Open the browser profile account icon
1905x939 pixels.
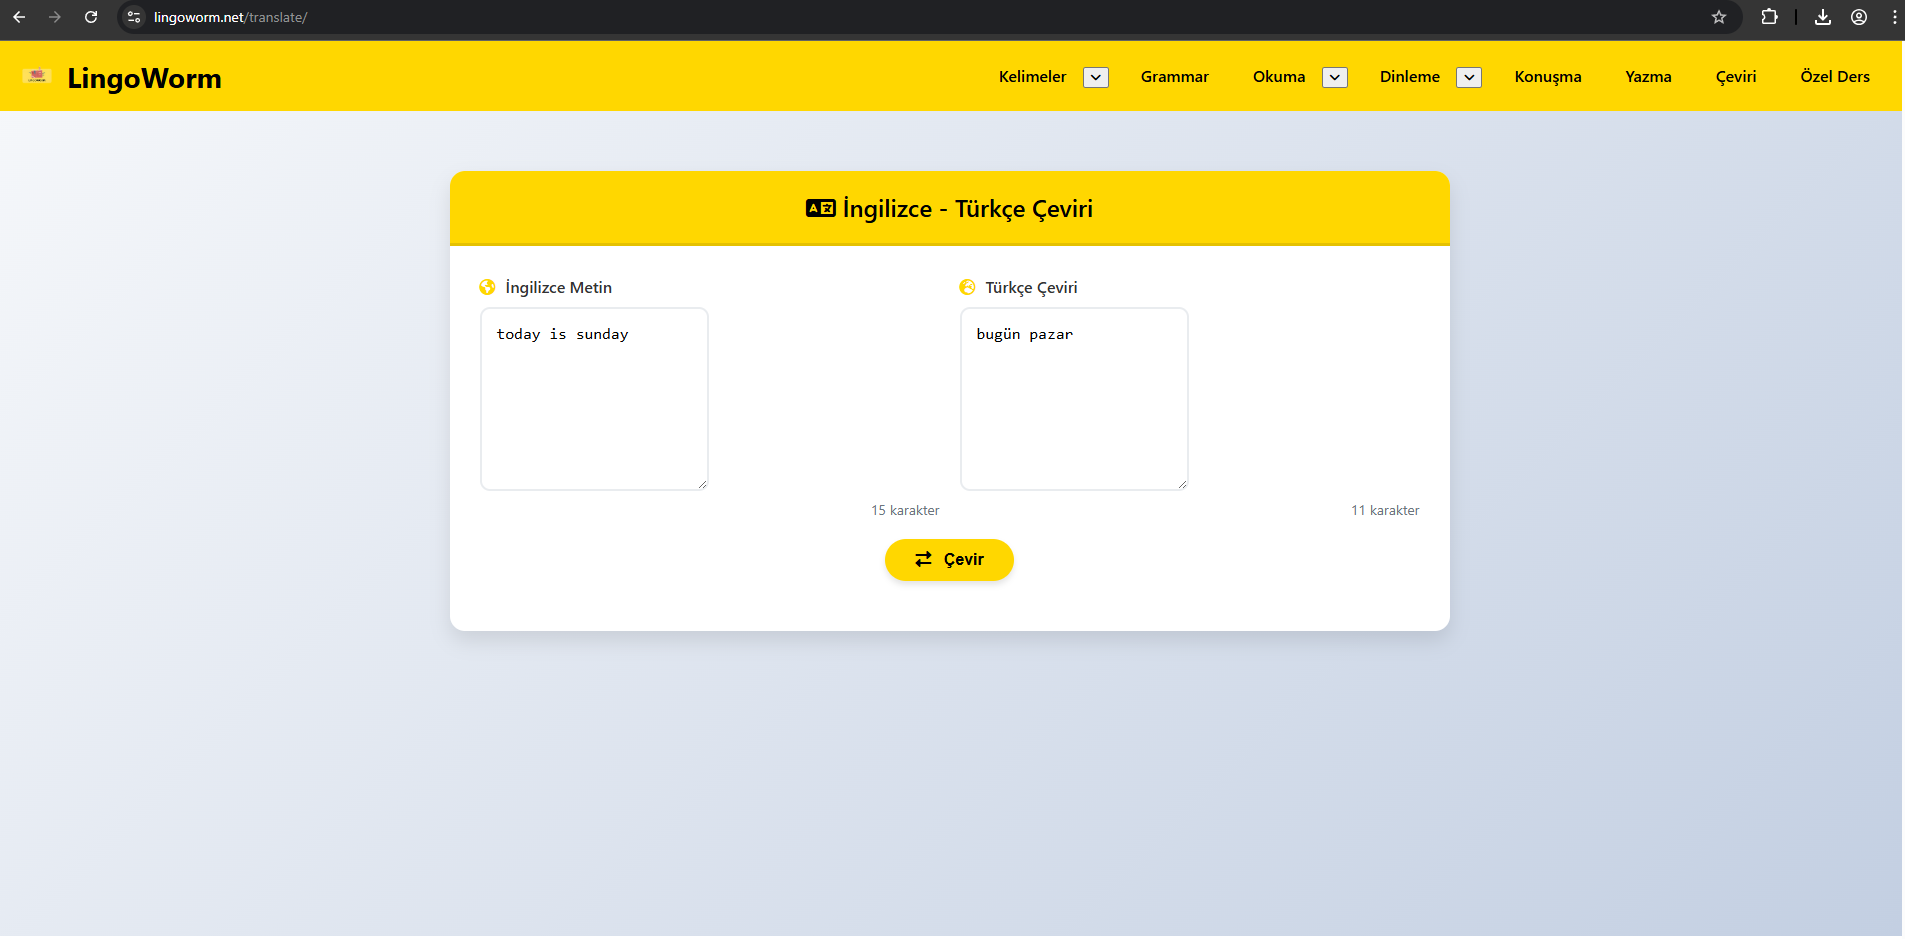tap(1859, 17)
